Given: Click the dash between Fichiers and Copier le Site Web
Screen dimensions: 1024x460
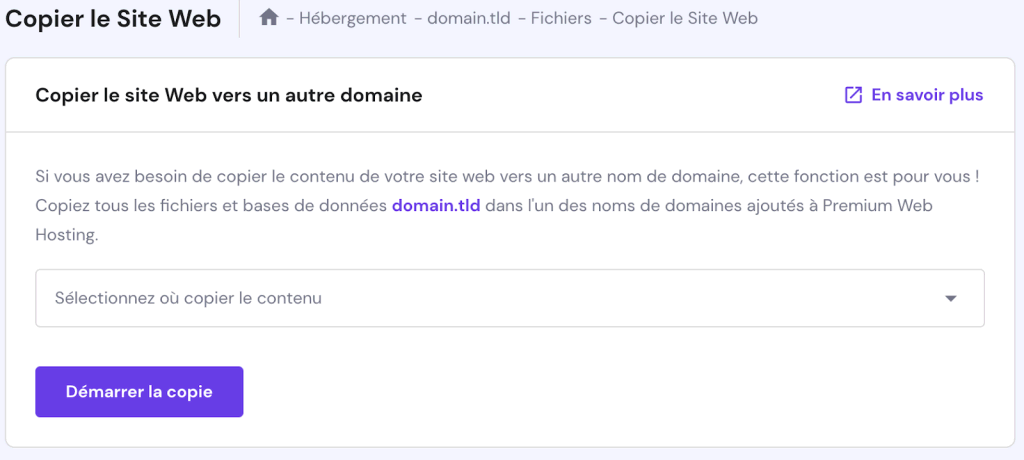Looking at the screenshot, I should 602,18.
